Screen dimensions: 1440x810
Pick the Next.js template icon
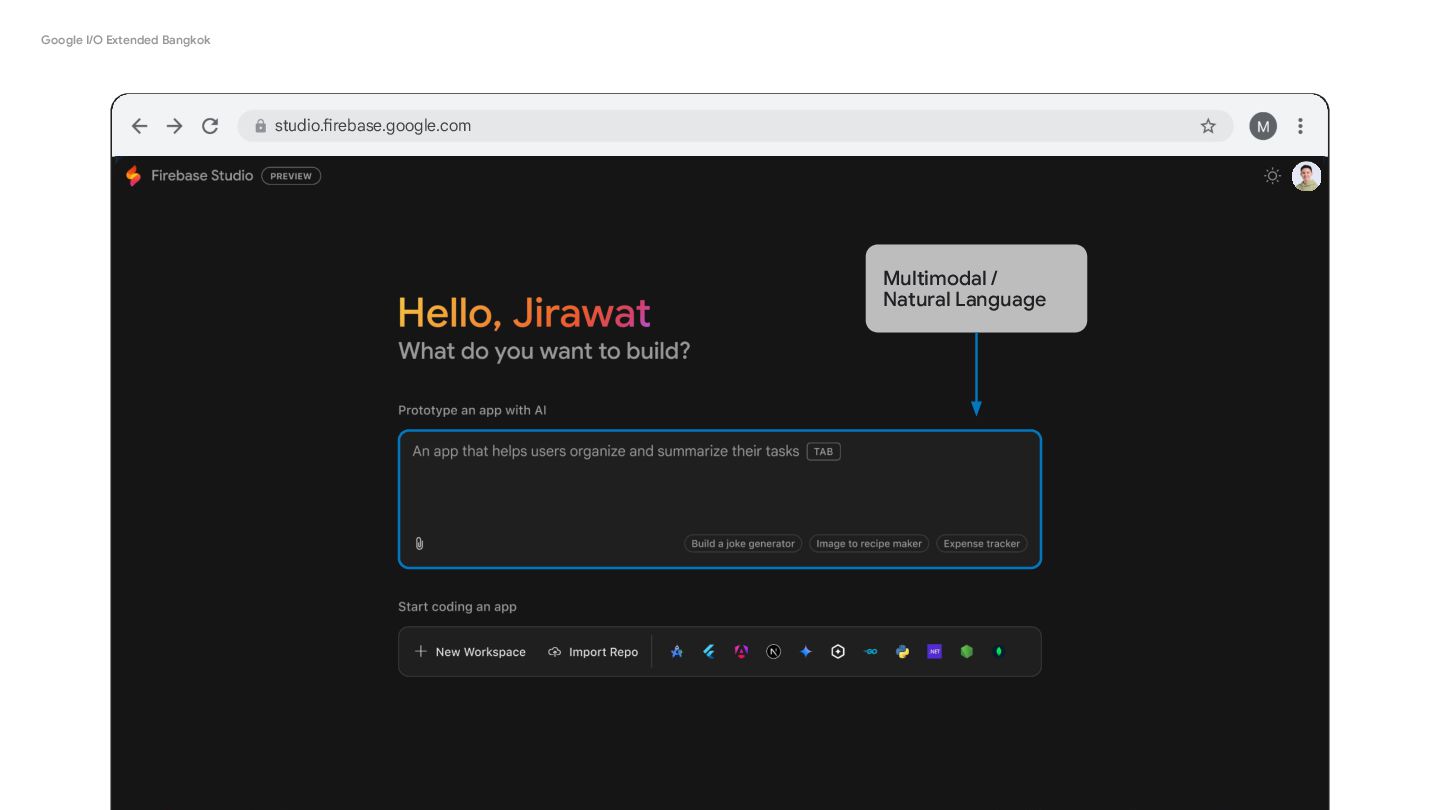[773, 652]
